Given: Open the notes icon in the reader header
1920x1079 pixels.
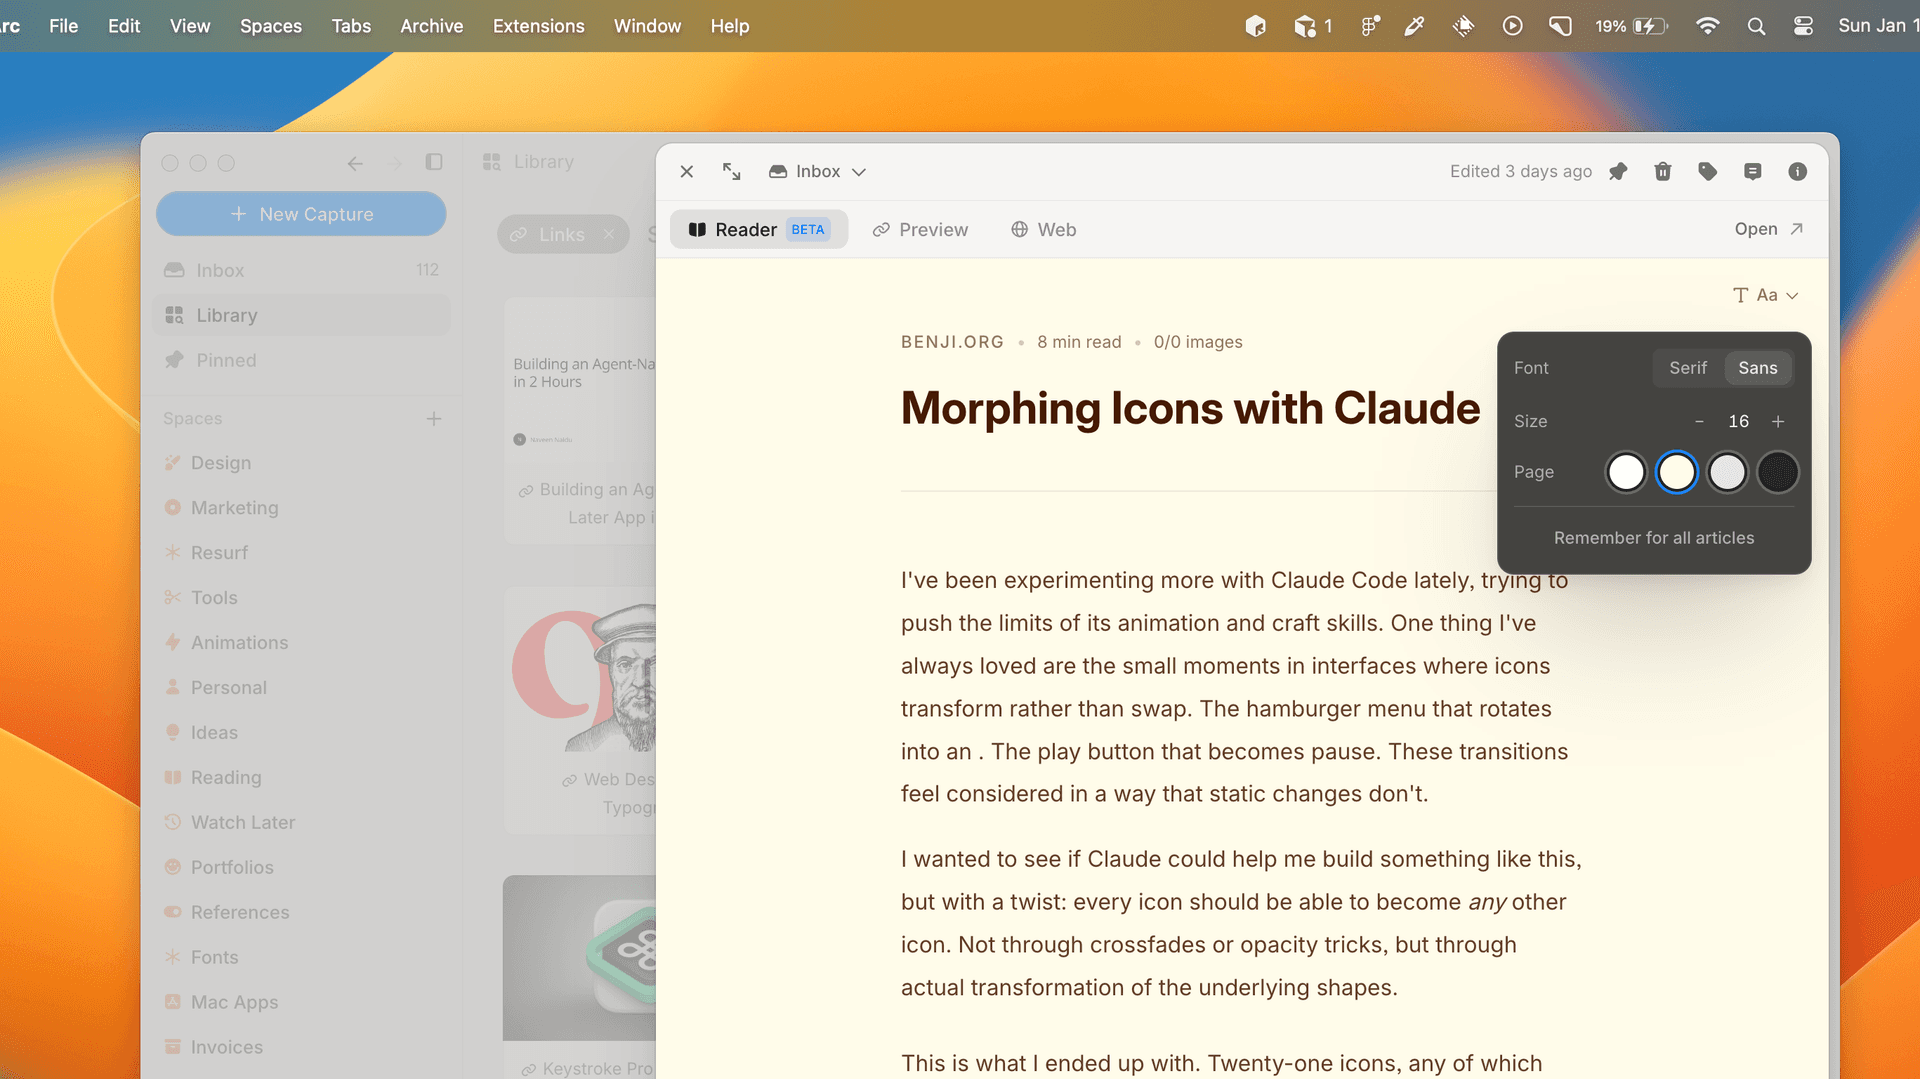Looking at the screenshot, I should pyautogui.click(x=1752, y=172).
